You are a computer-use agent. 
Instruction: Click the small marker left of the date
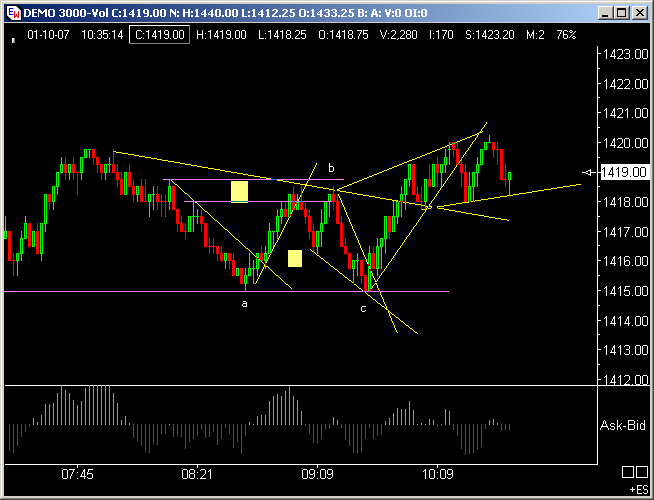pyautogui.click(x=13, y=40)
